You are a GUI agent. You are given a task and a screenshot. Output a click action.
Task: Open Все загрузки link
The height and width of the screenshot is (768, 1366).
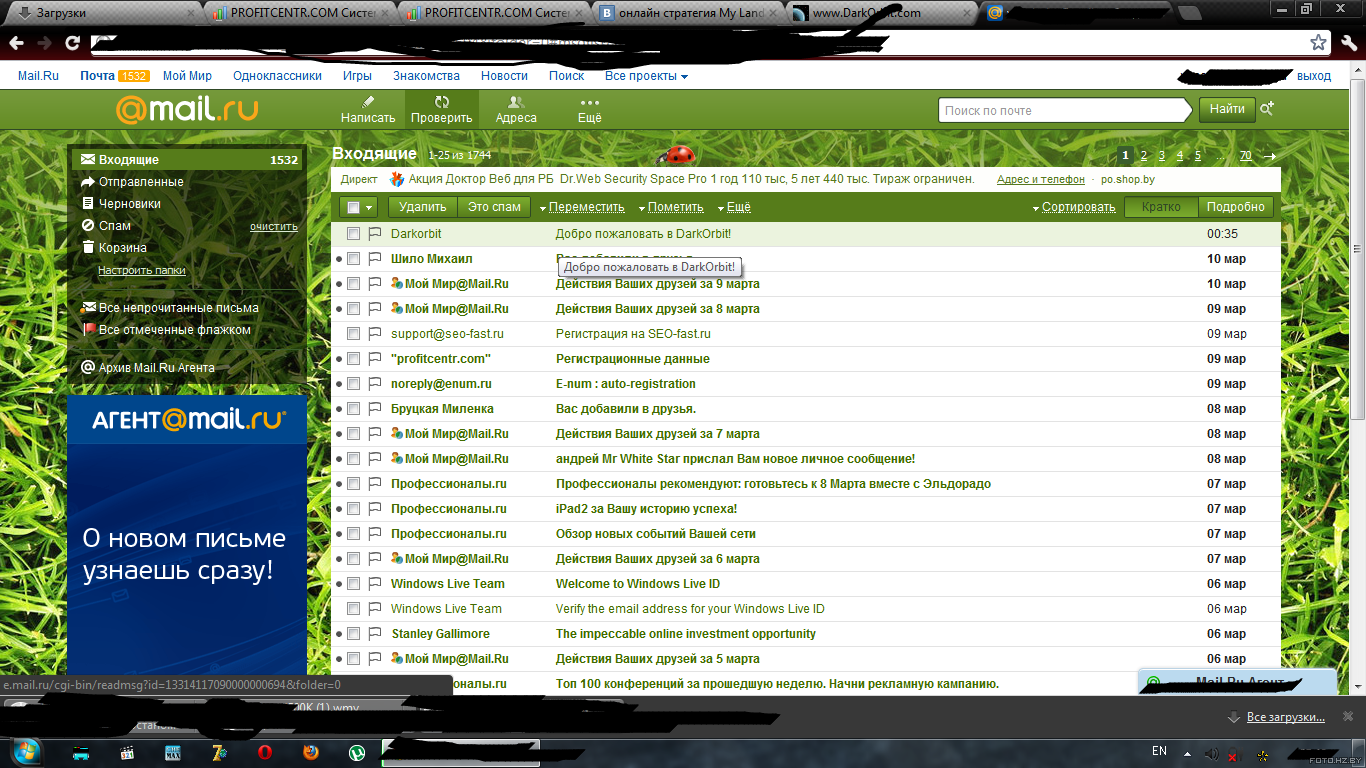1285,717
